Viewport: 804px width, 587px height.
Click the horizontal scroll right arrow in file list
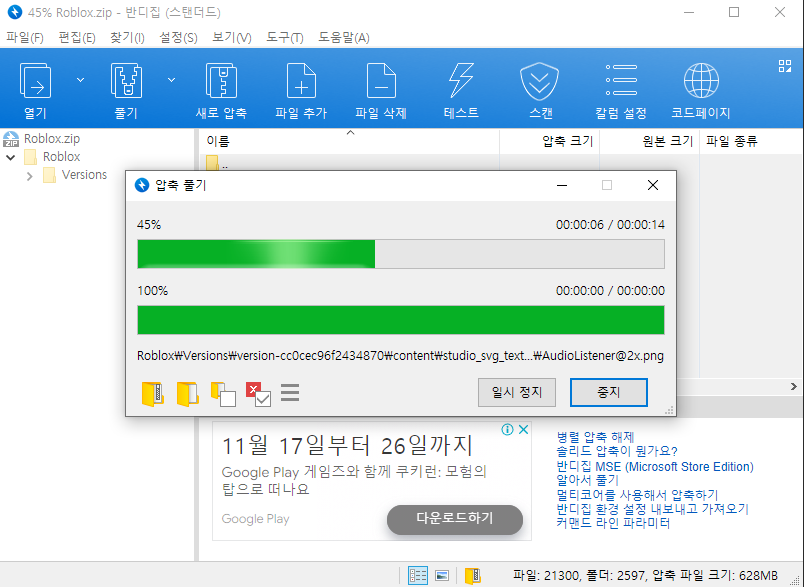[794, 386]
